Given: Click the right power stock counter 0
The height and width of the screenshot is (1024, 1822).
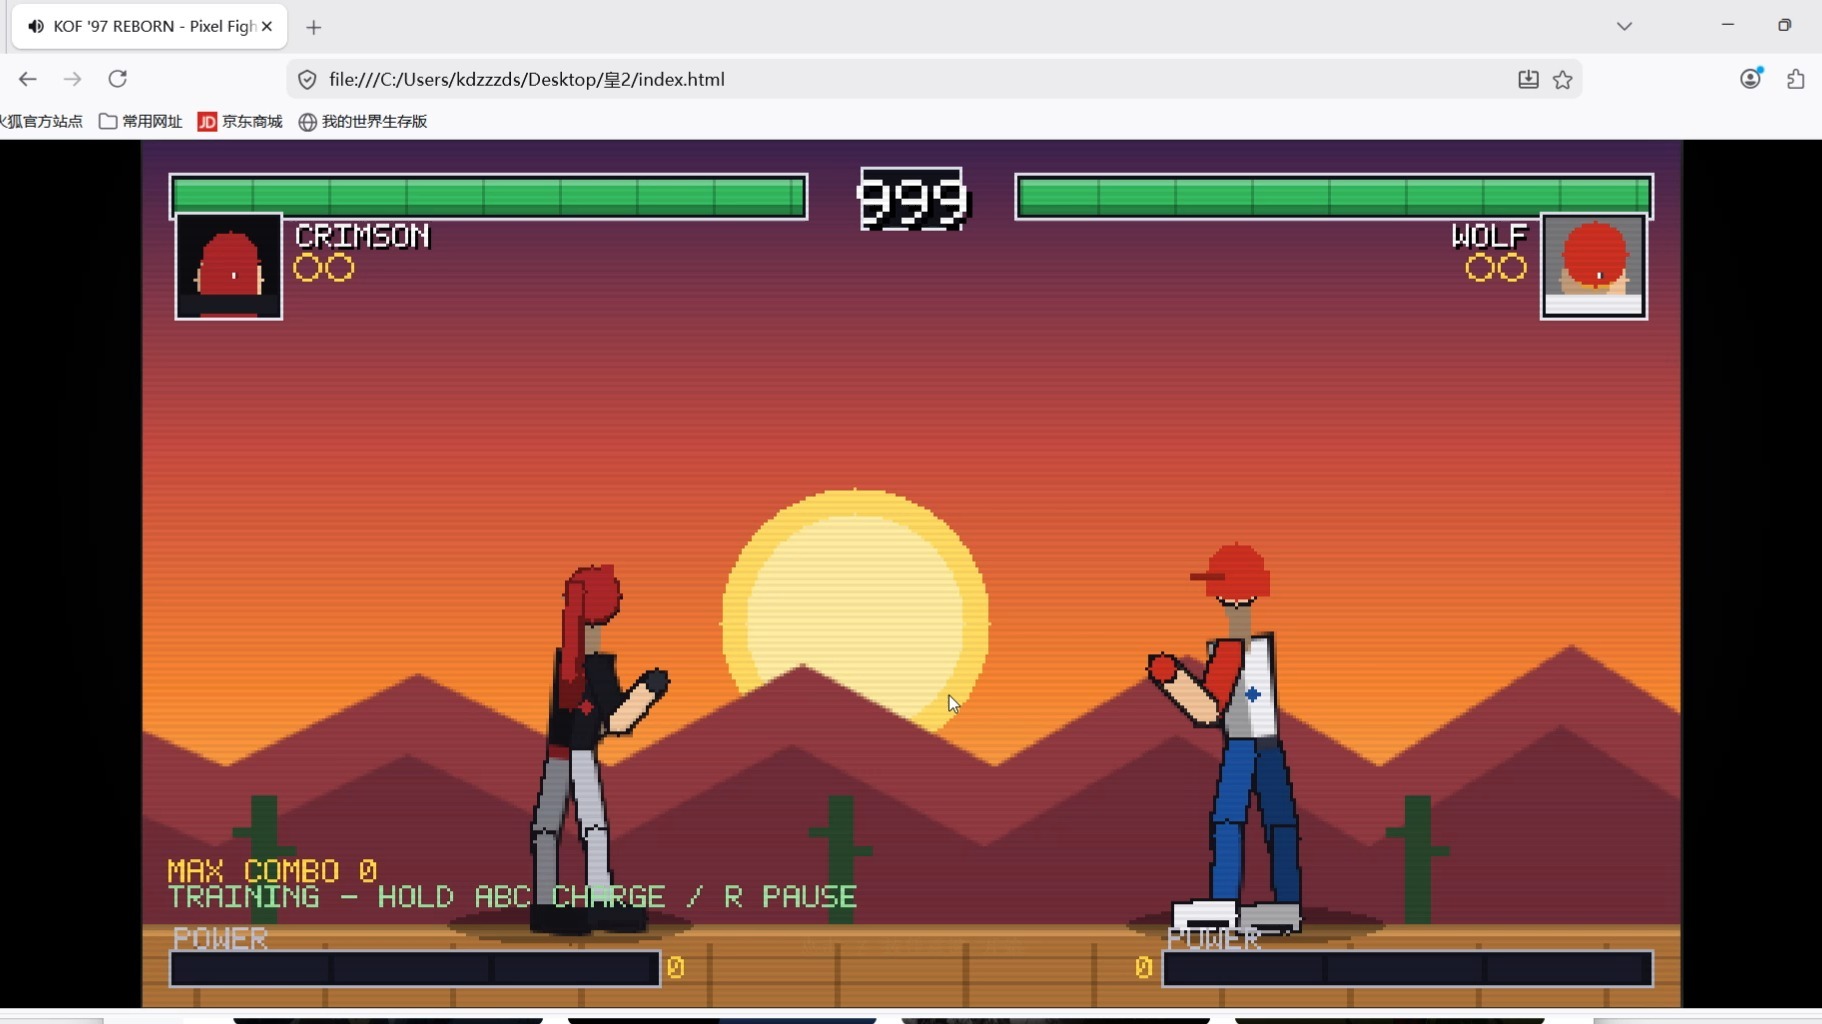Looking at the screenshot, I should pos(1144,967).
